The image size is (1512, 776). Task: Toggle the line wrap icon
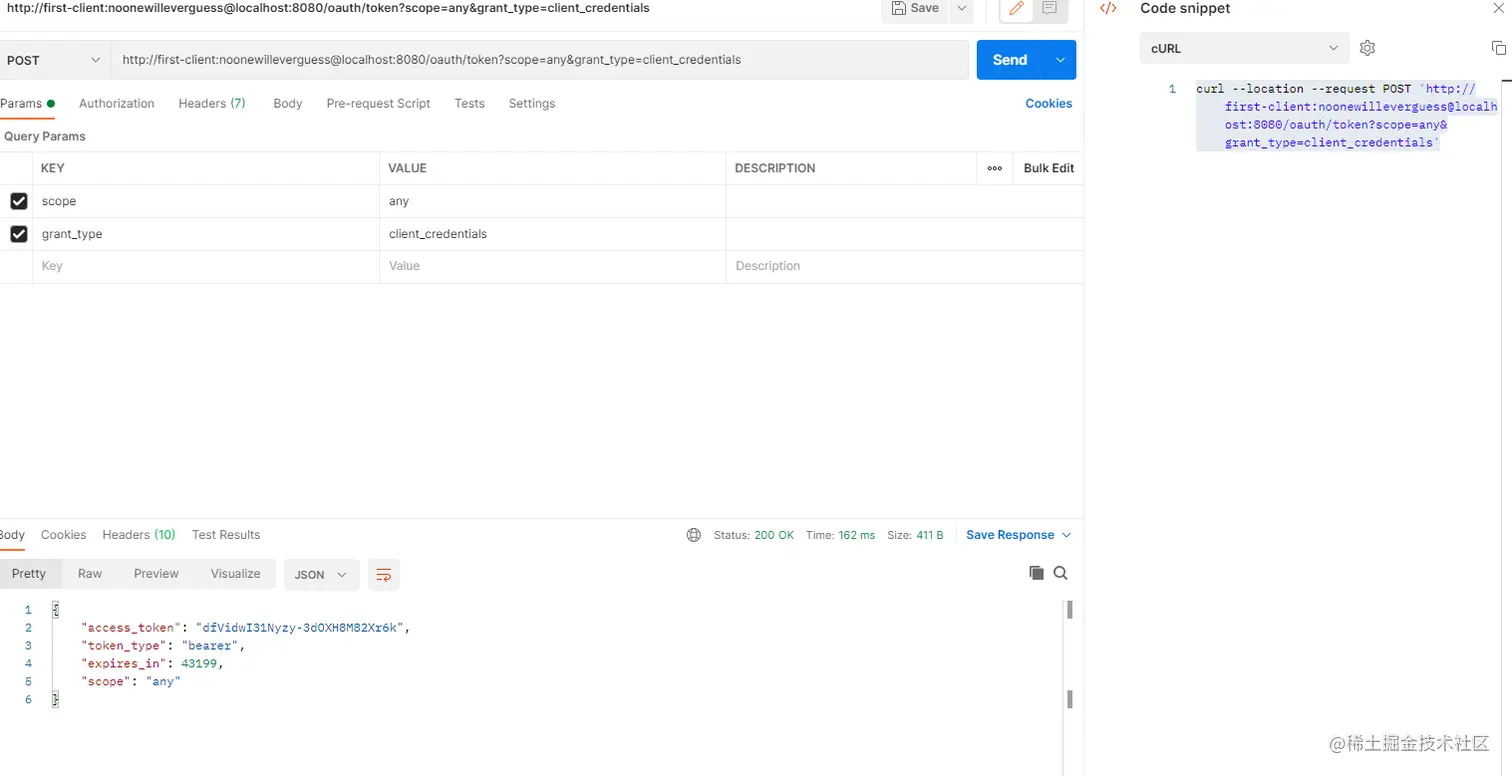(384, 574)
